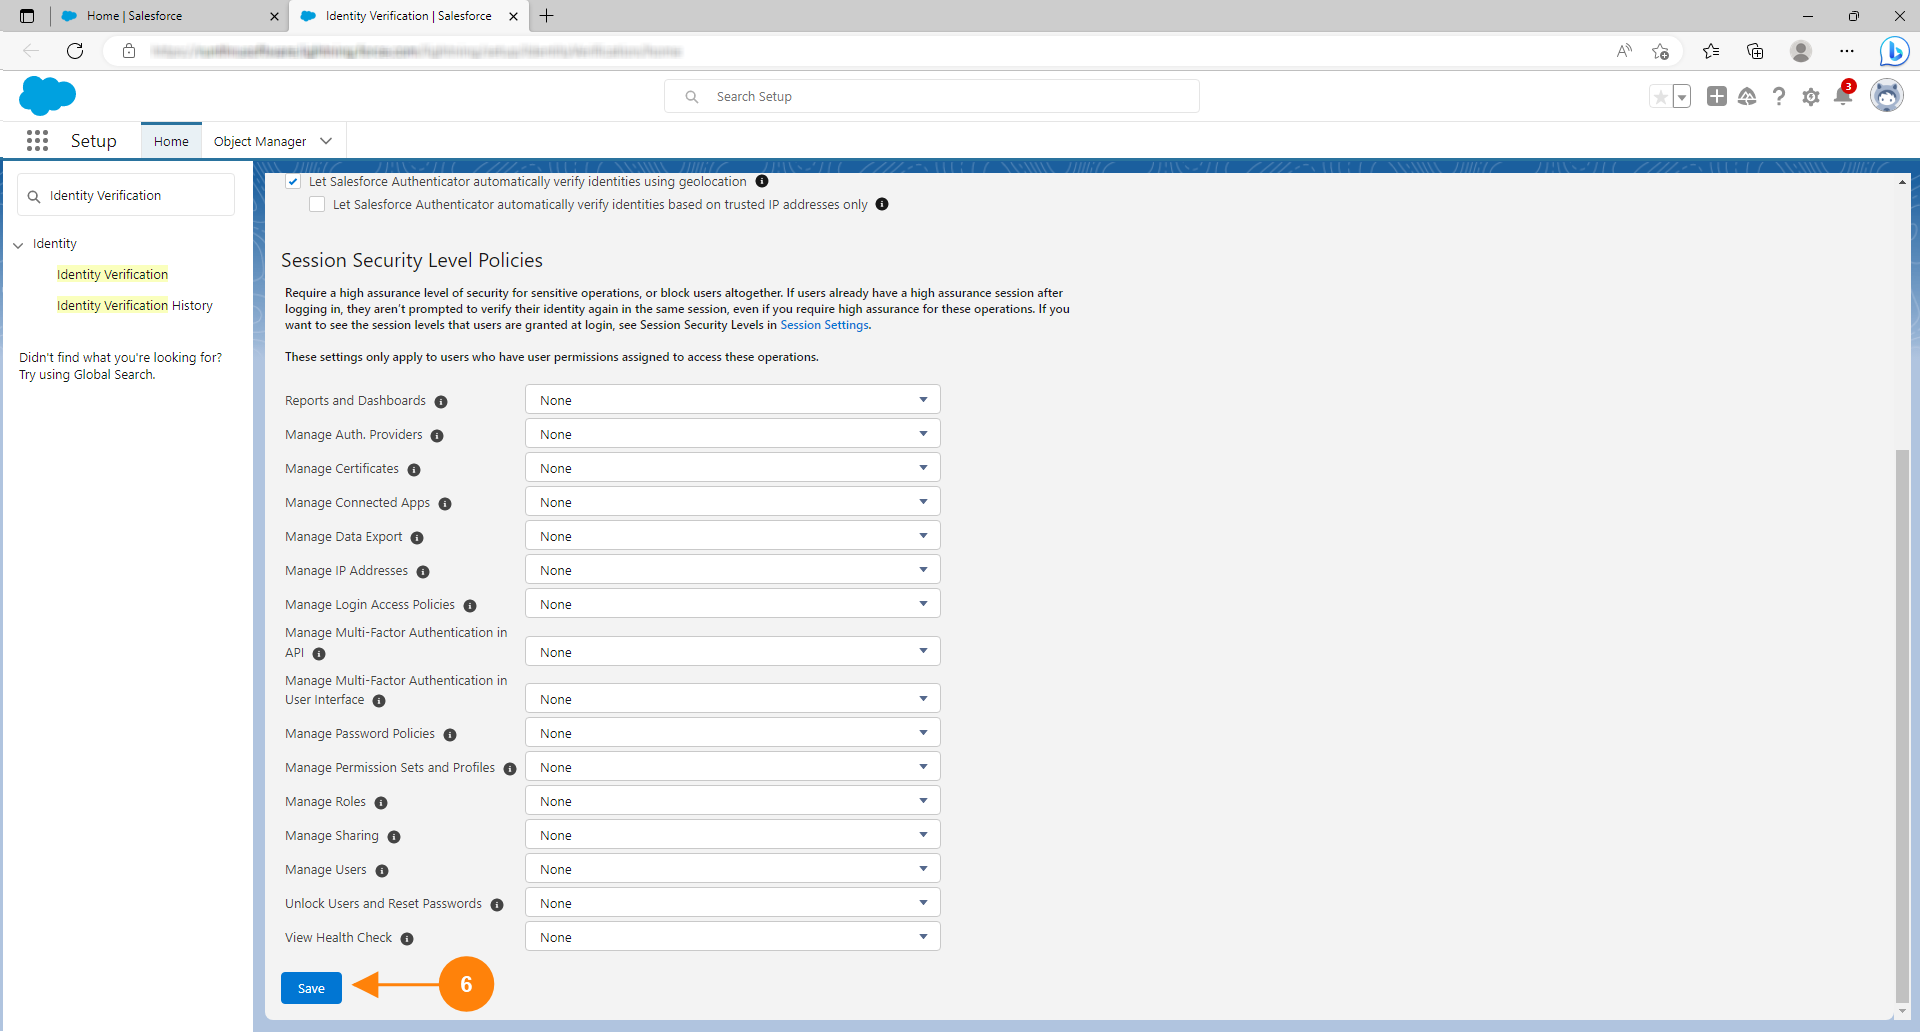Enable trusted IP addresses only checkbox

[317, 205]
